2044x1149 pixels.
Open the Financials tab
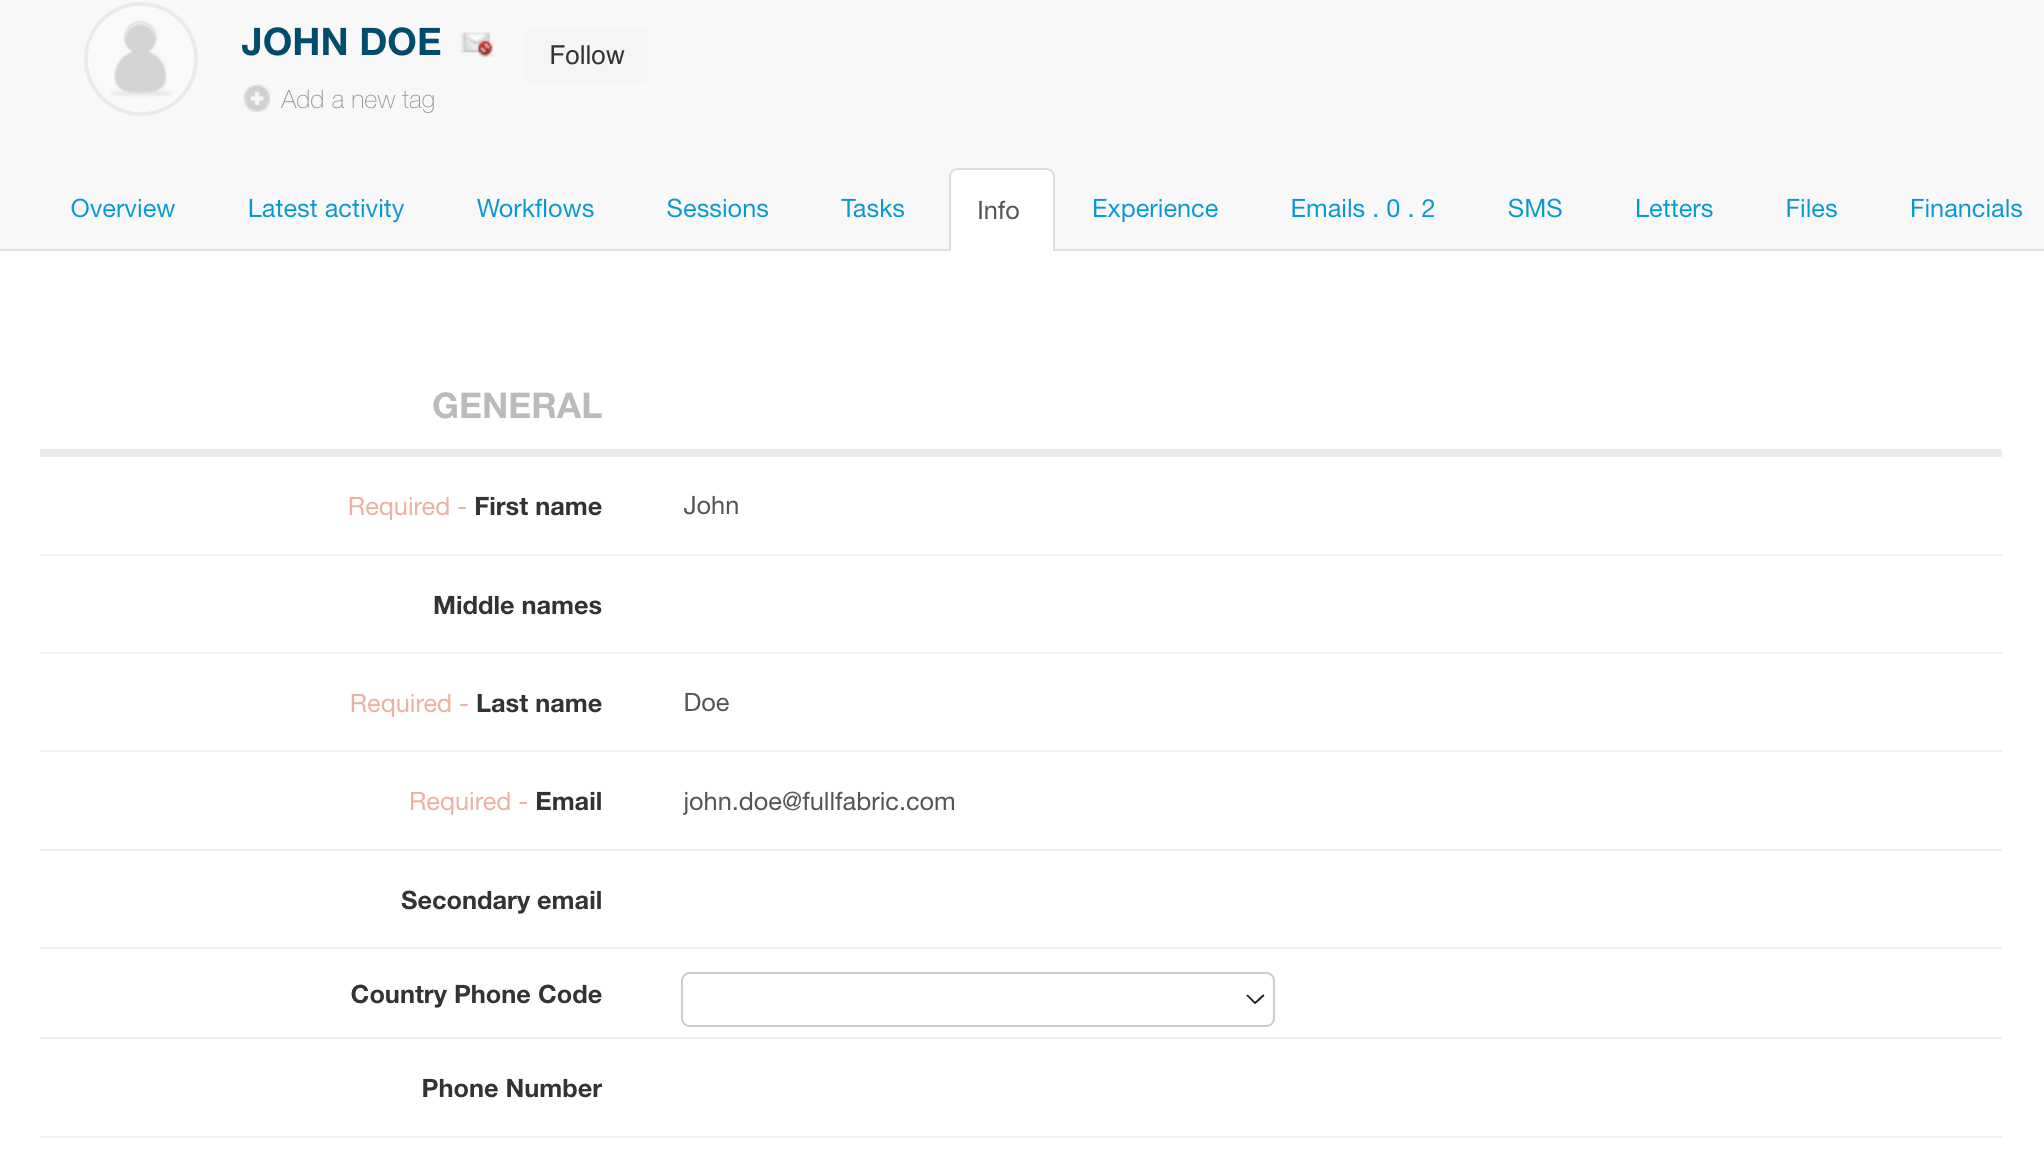(x=1965, y=208)
